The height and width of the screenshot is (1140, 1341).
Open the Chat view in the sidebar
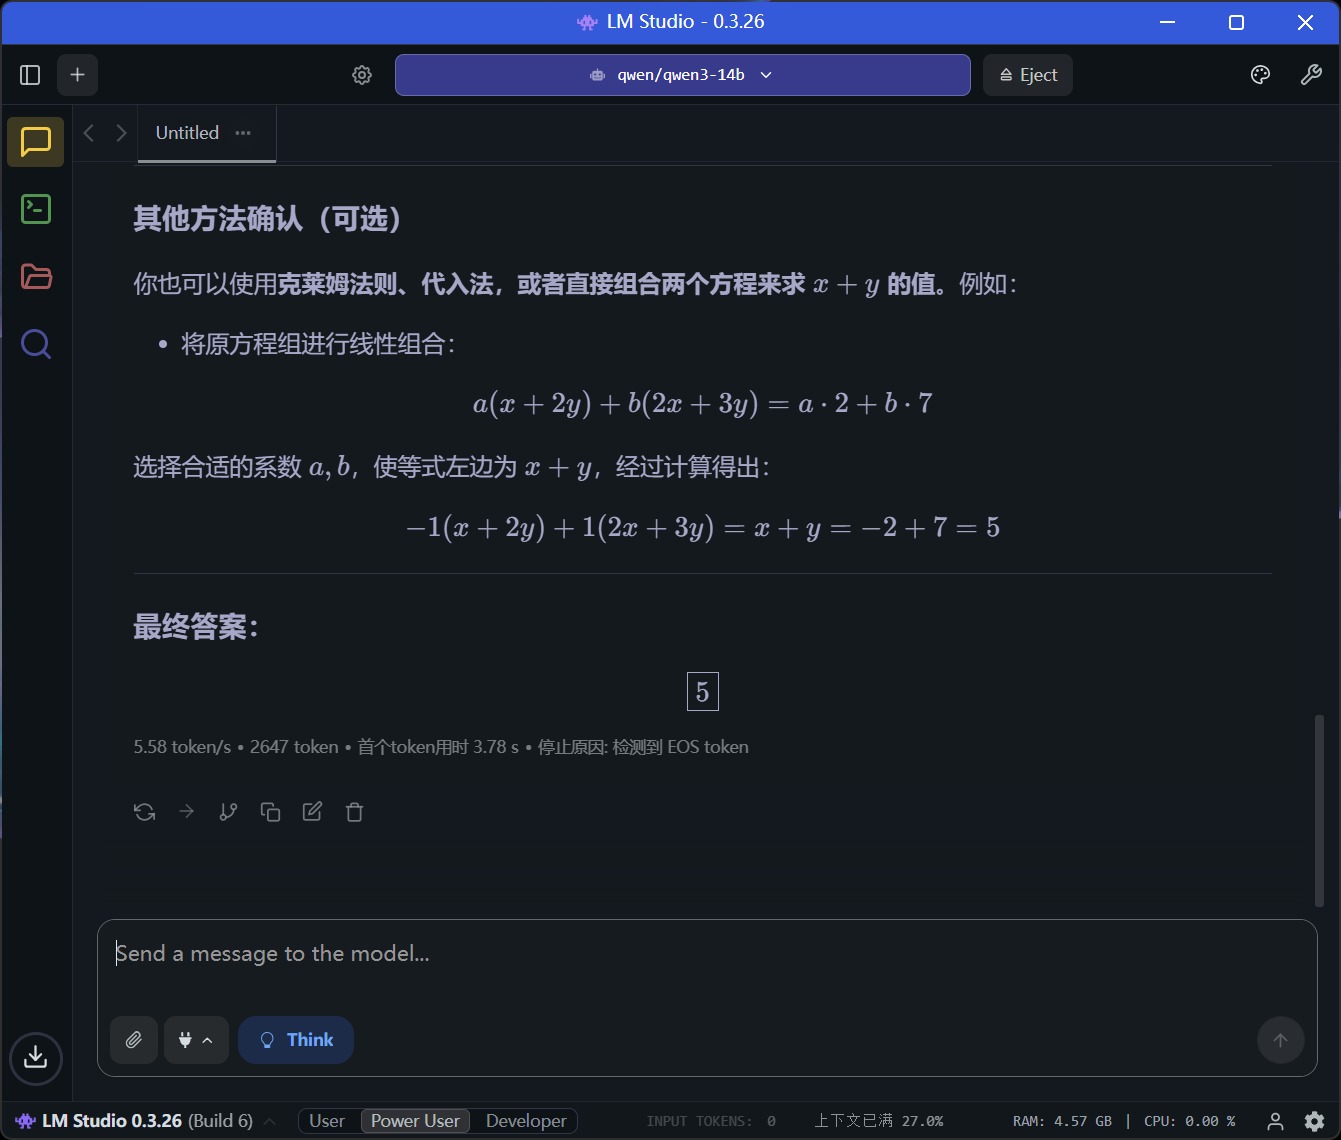[x=36, y=142]
